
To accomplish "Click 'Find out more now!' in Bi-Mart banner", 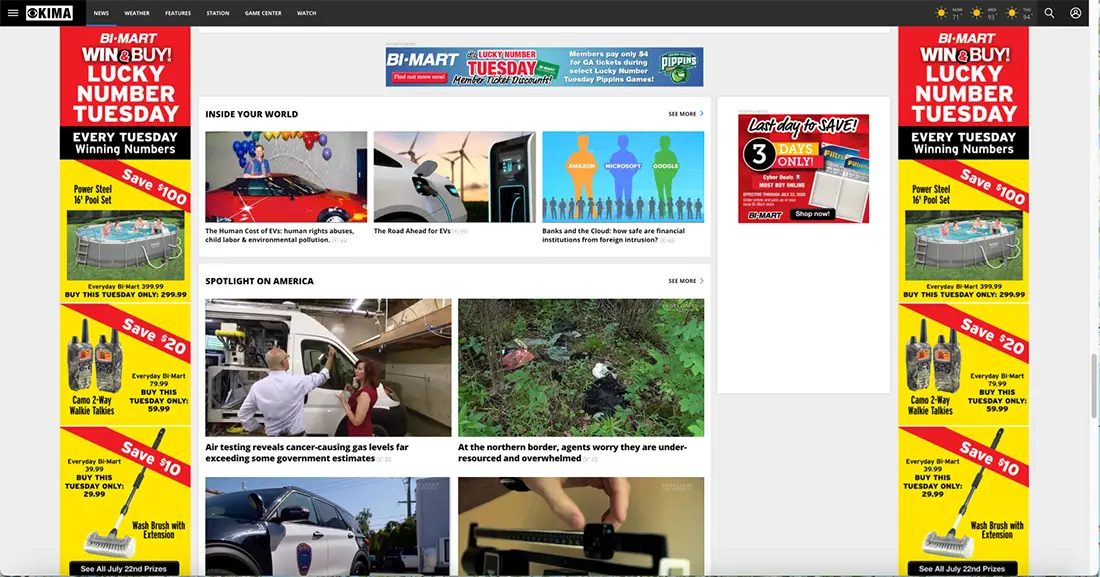I will pos(420,77).
